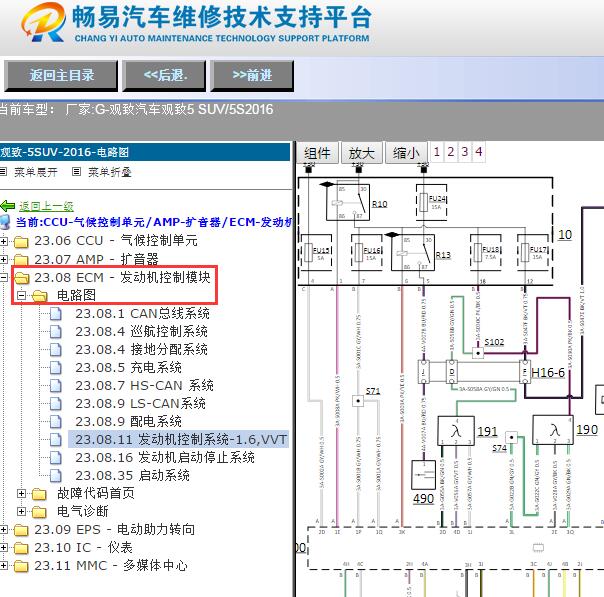Viewport: 604px width, 597px height.
Task: Click document icon of 23.08.11 发动机控制系统
Action: [56, 439]
